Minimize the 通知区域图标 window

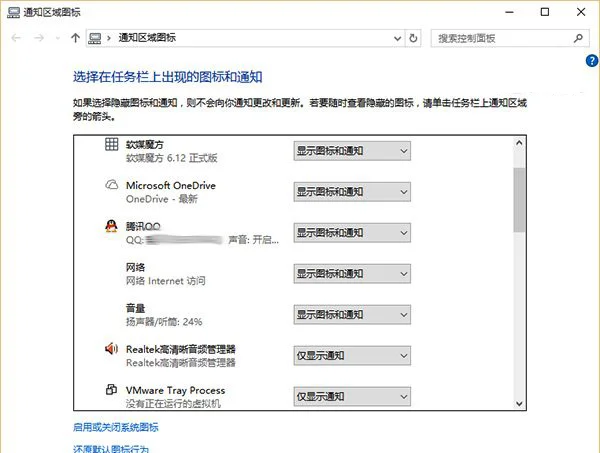(x=509, y=12)
